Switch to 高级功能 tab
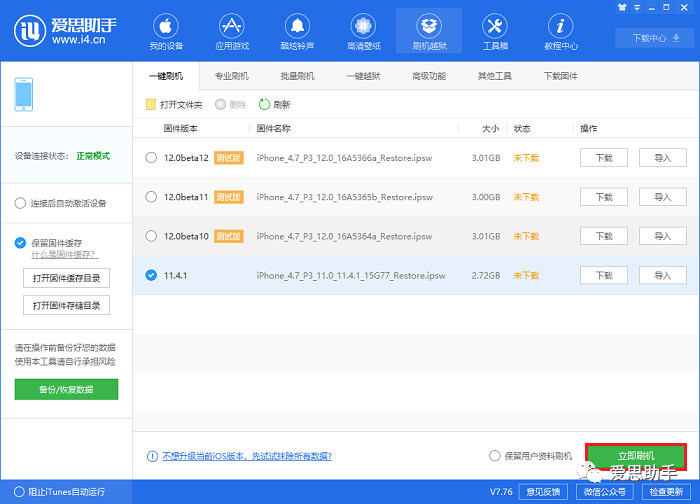Viewport: 700px width, 504px height. click(429, 76)
